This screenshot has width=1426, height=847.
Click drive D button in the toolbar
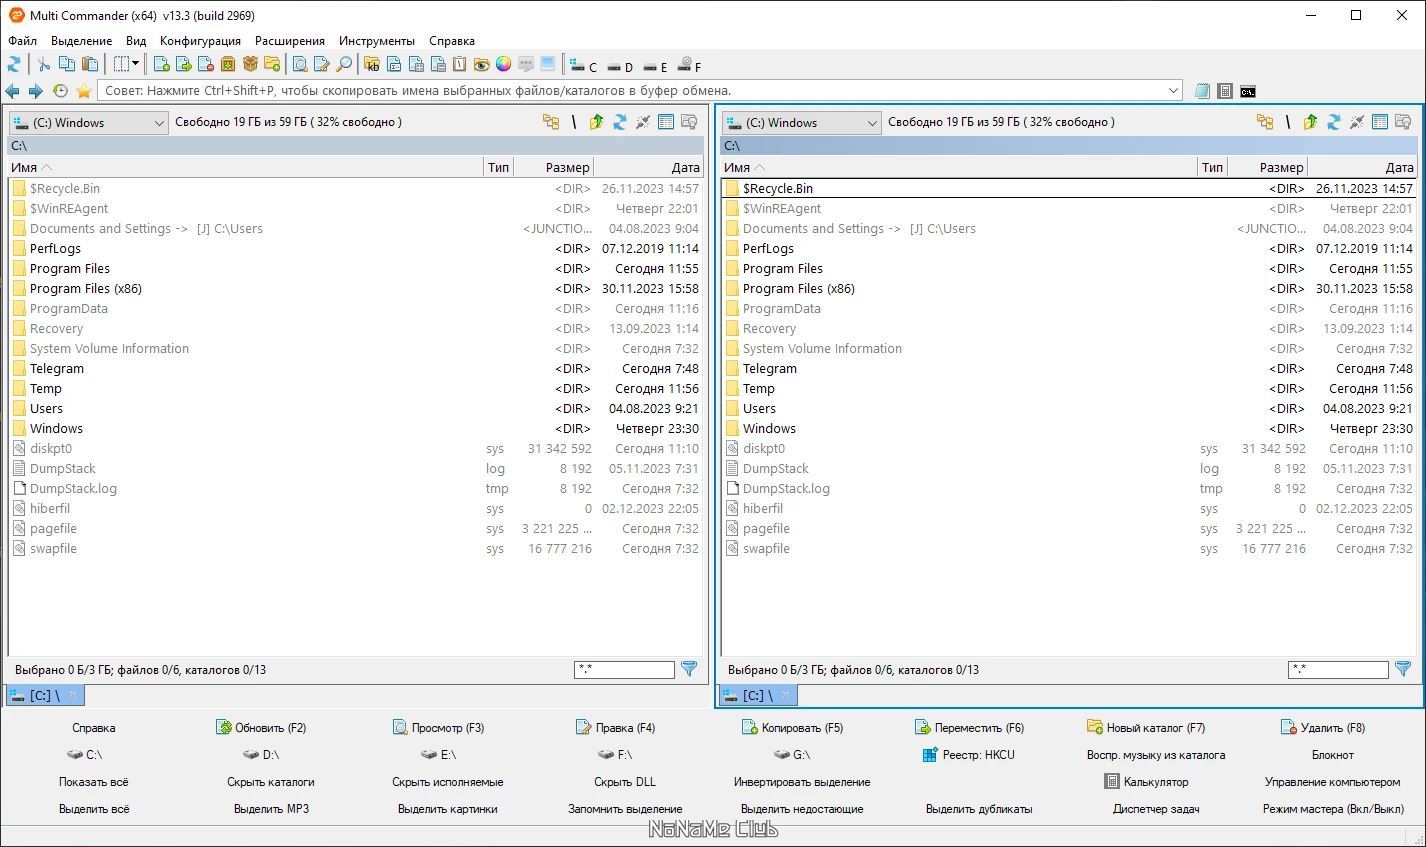[620, 66]
